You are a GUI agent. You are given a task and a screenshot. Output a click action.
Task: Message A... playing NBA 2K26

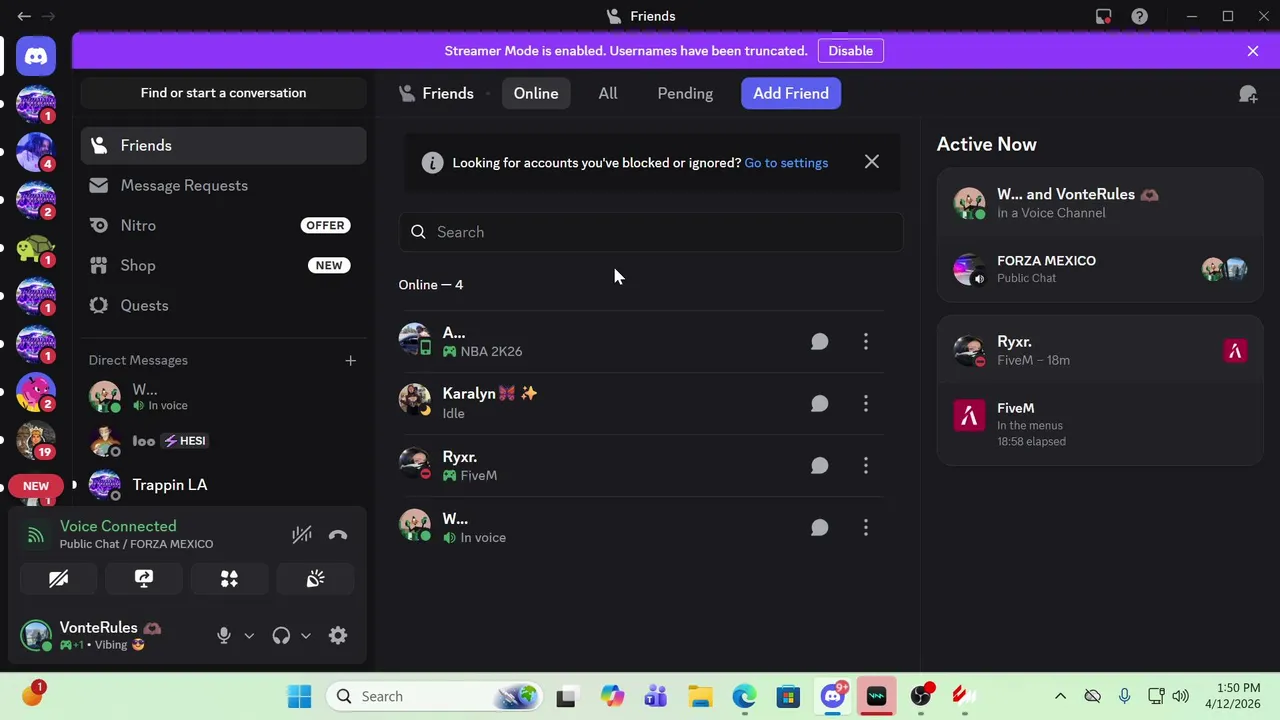[819, 342]
